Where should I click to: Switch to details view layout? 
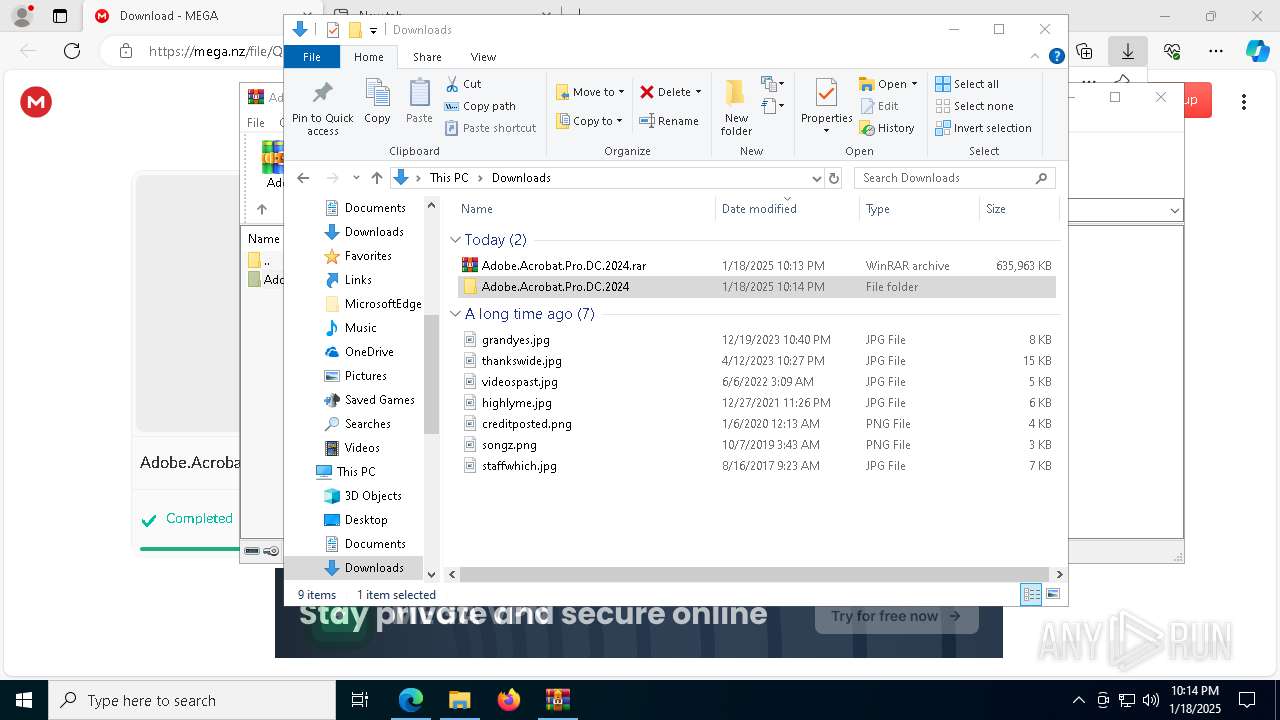(x=1031, y=594)
